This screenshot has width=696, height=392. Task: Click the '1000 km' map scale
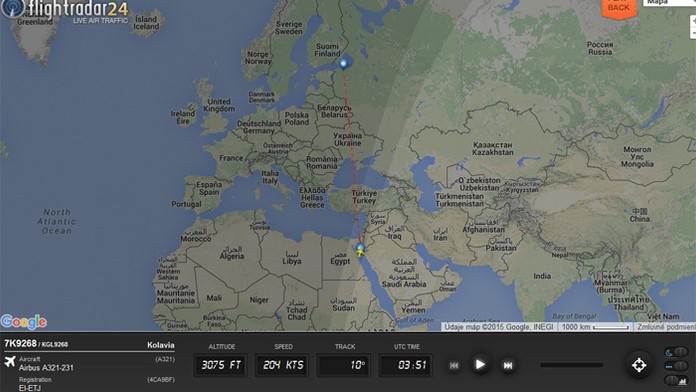click(x=595, y=327)
